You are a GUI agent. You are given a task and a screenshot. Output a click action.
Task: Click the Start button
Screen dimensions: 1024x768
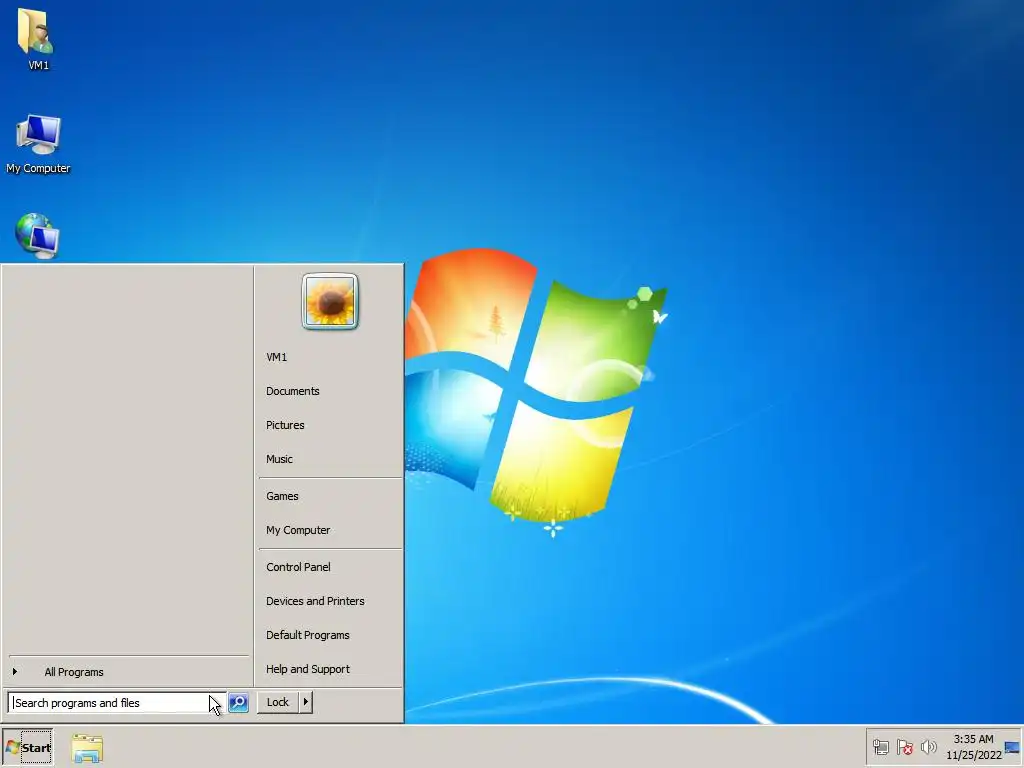28,748
